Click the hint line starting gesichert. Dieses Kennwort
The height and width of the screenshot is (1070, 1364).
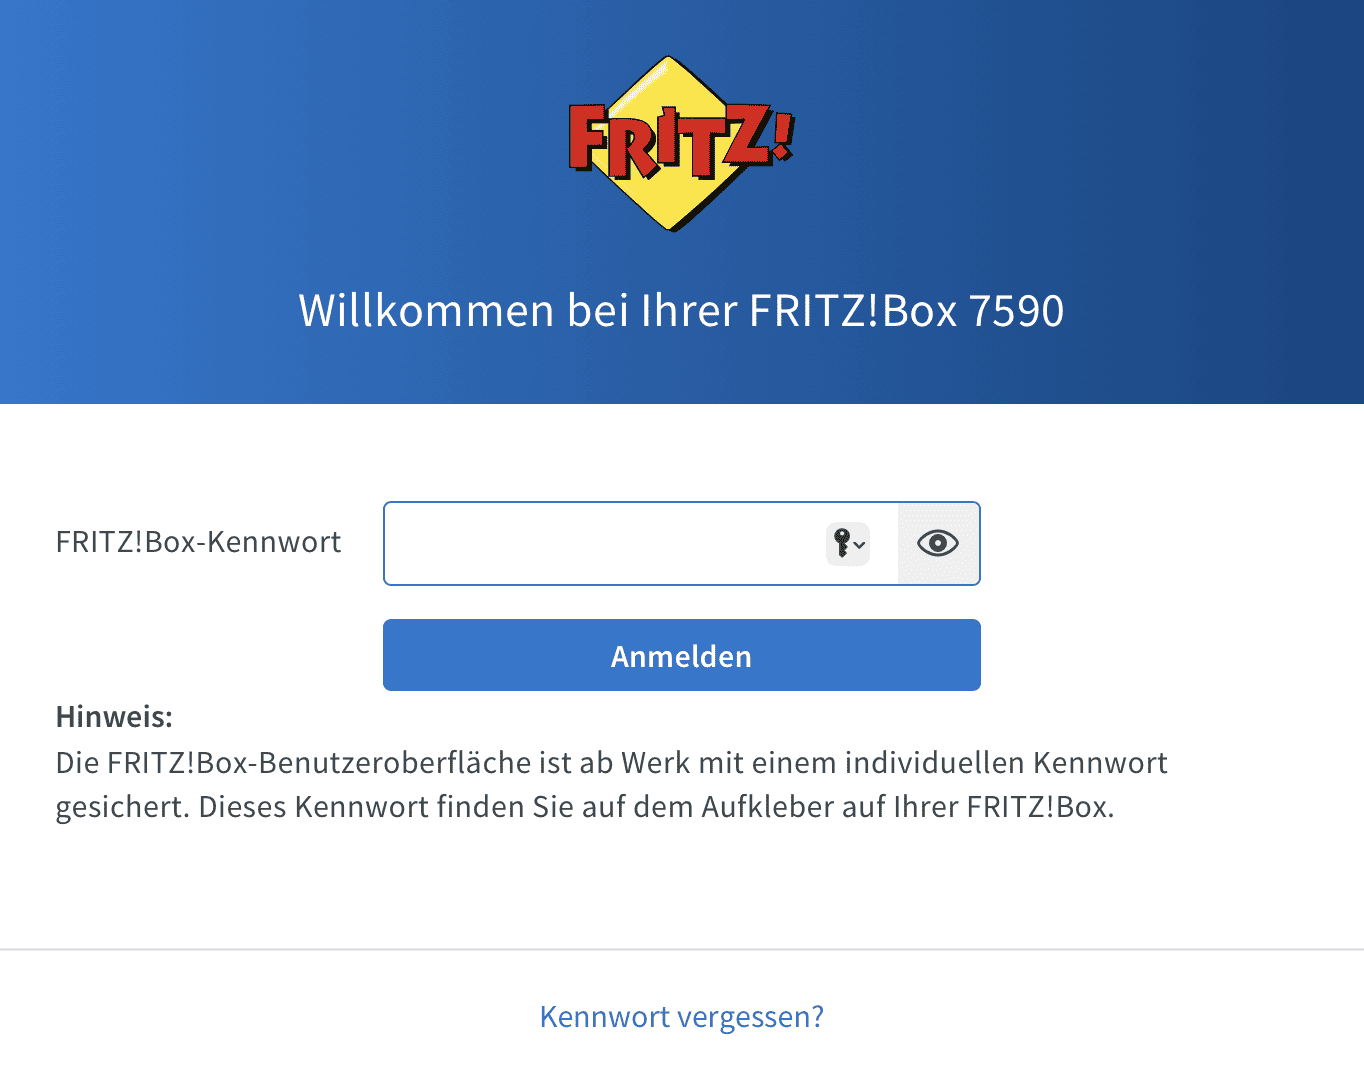(585, 806)
